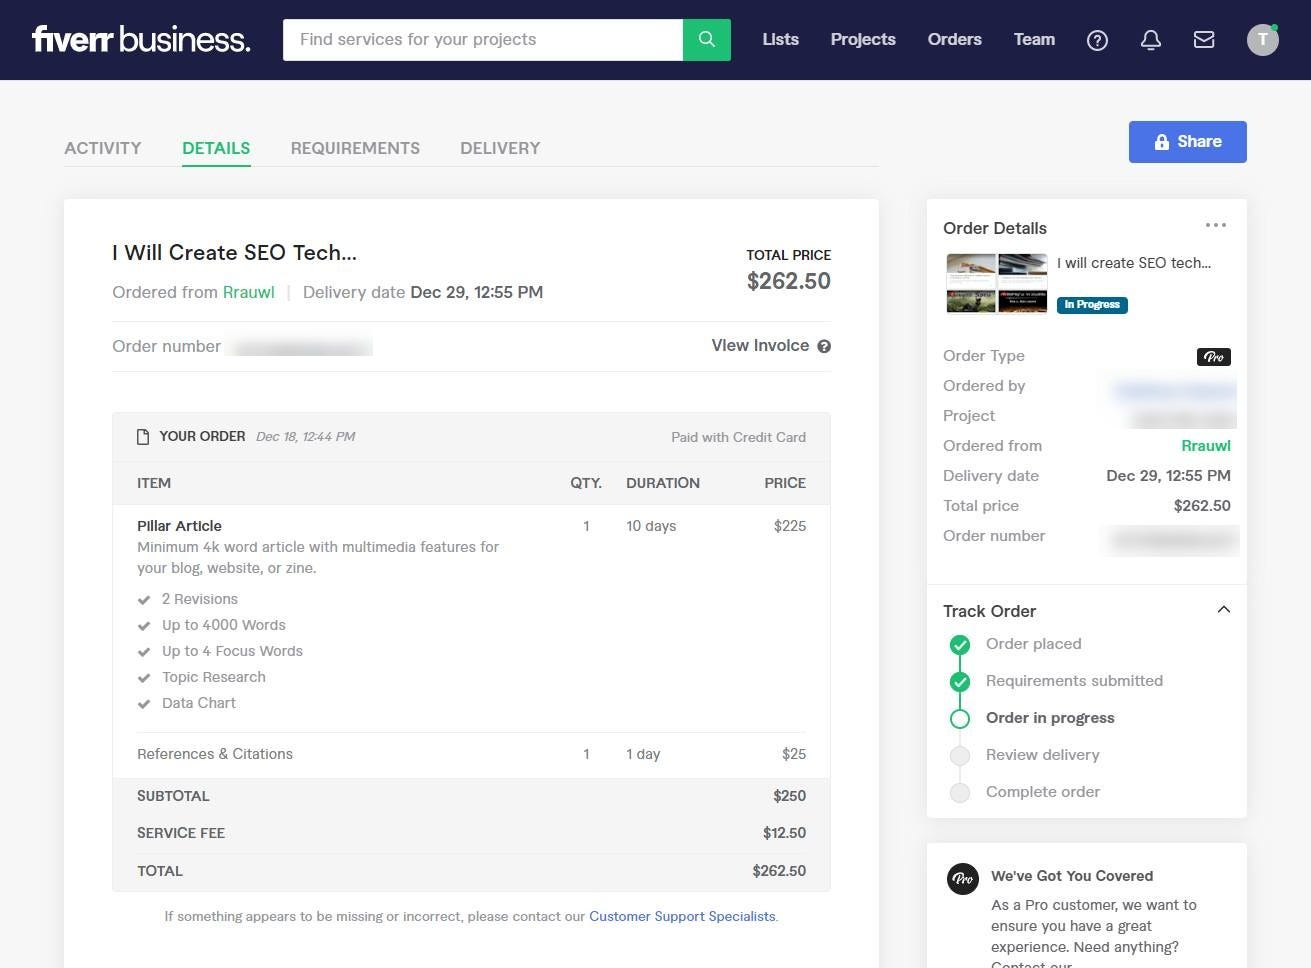
Task: Switch to the Activity tab
Action: pos(103,148)
